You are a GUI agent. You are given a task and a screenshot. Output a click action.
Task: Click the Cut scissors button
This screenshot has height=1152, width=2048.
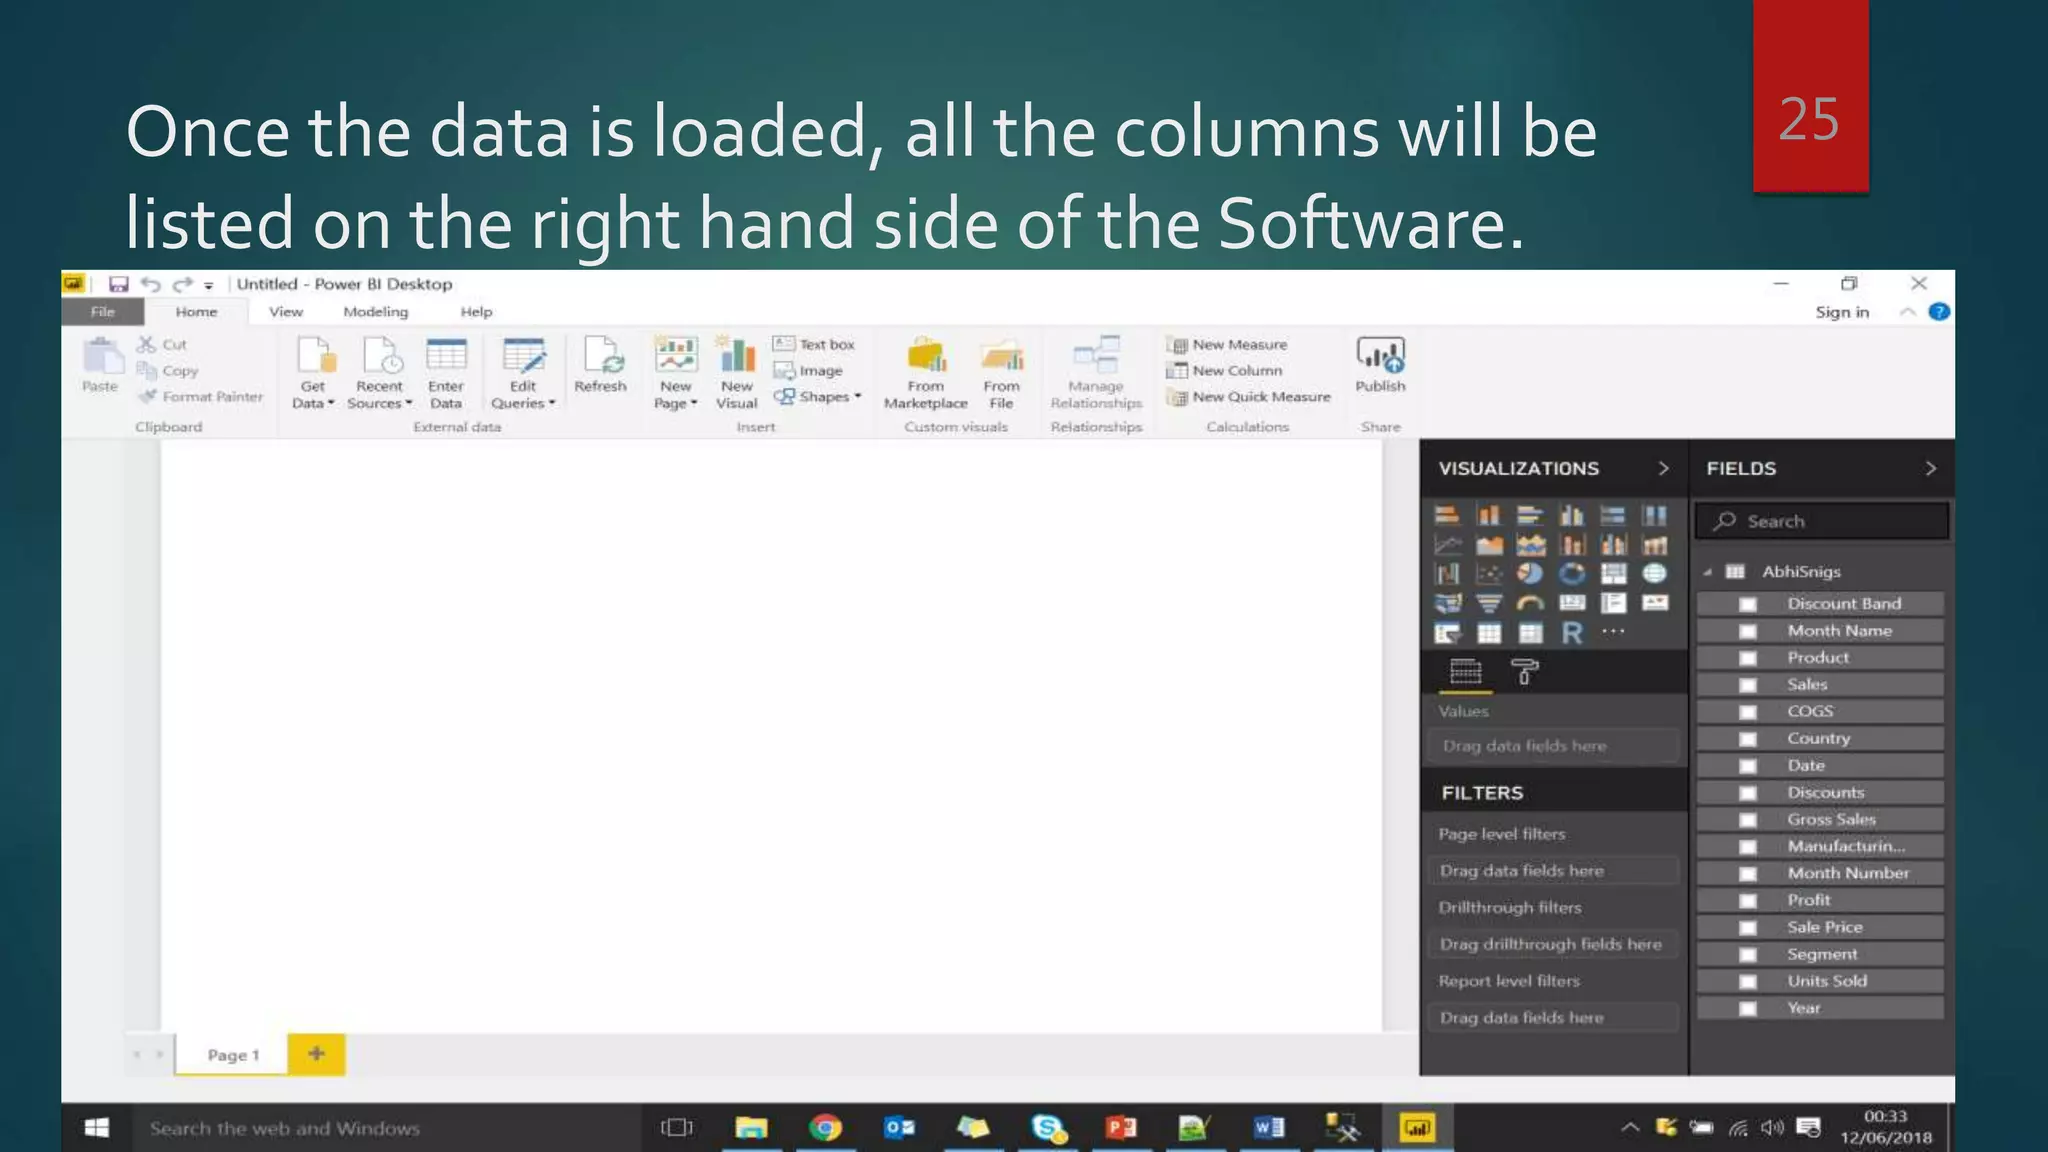162,344
